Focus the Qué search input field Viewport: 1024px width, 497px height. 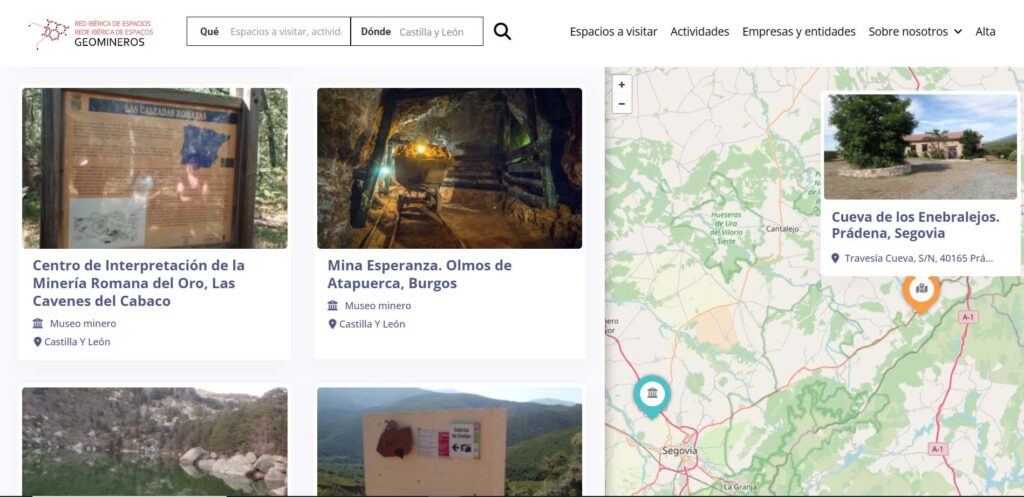(x=268, y=31)
